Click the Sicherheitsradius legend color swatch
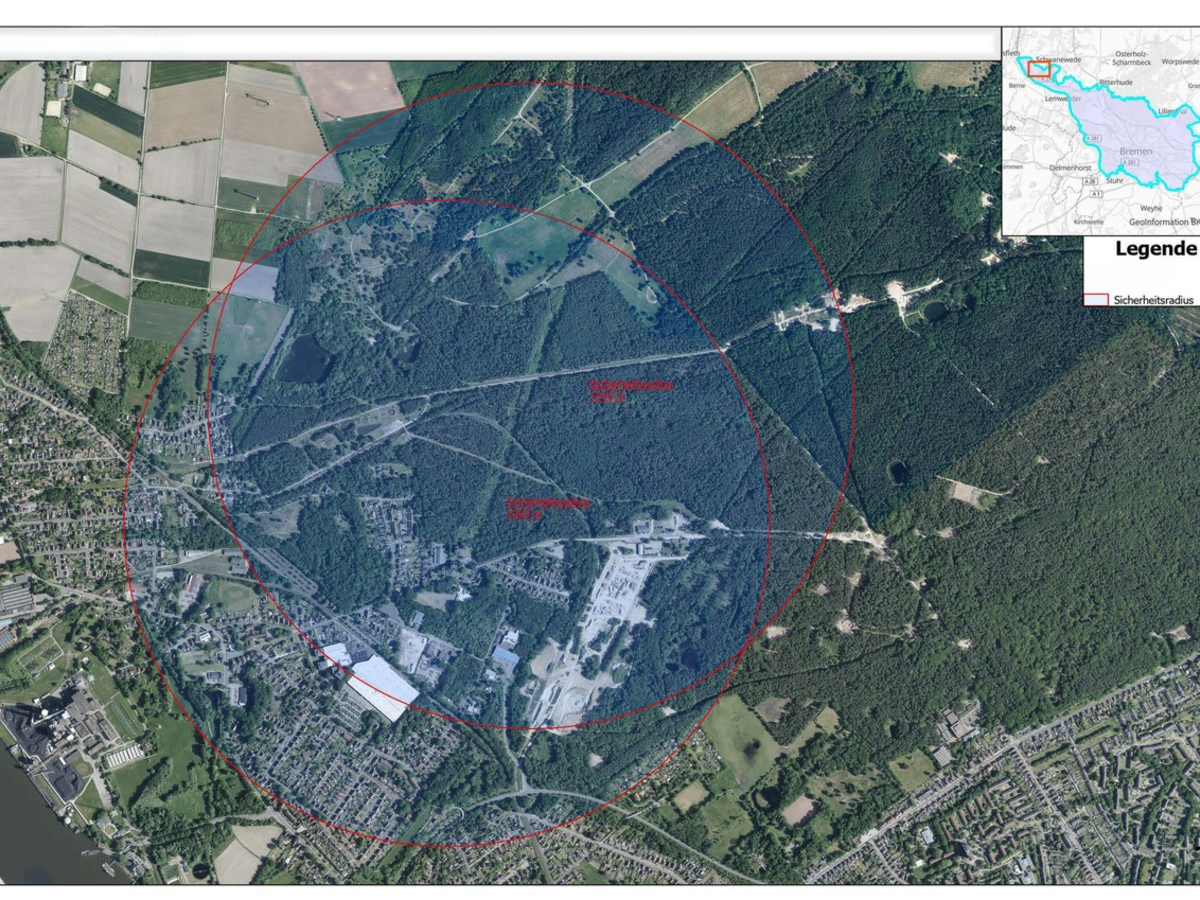 (1096, 299)
